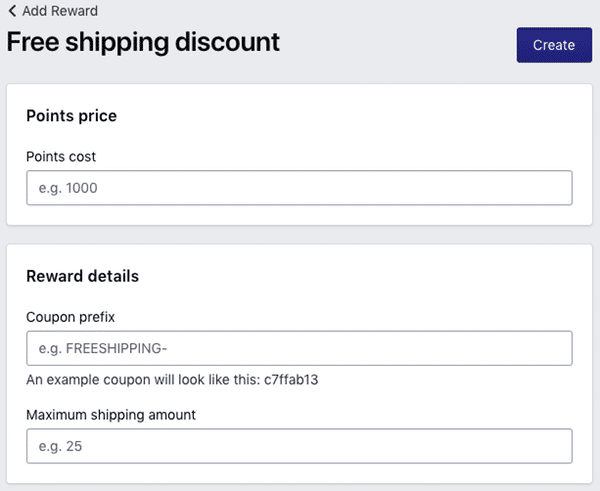Click the "Points cost" field label
This screenshot has height=491, width=600.
[x=61, y=156]
